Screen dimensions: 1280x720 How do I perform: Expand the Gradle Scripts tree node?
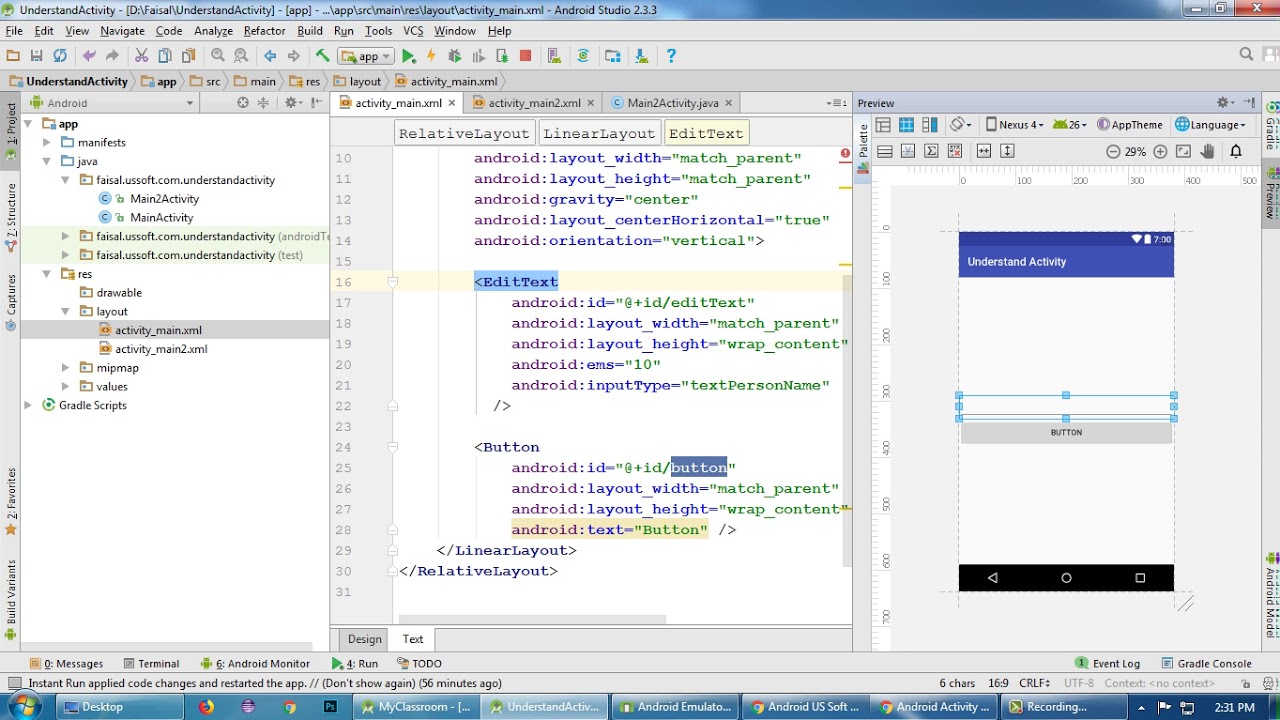[28, 405]
